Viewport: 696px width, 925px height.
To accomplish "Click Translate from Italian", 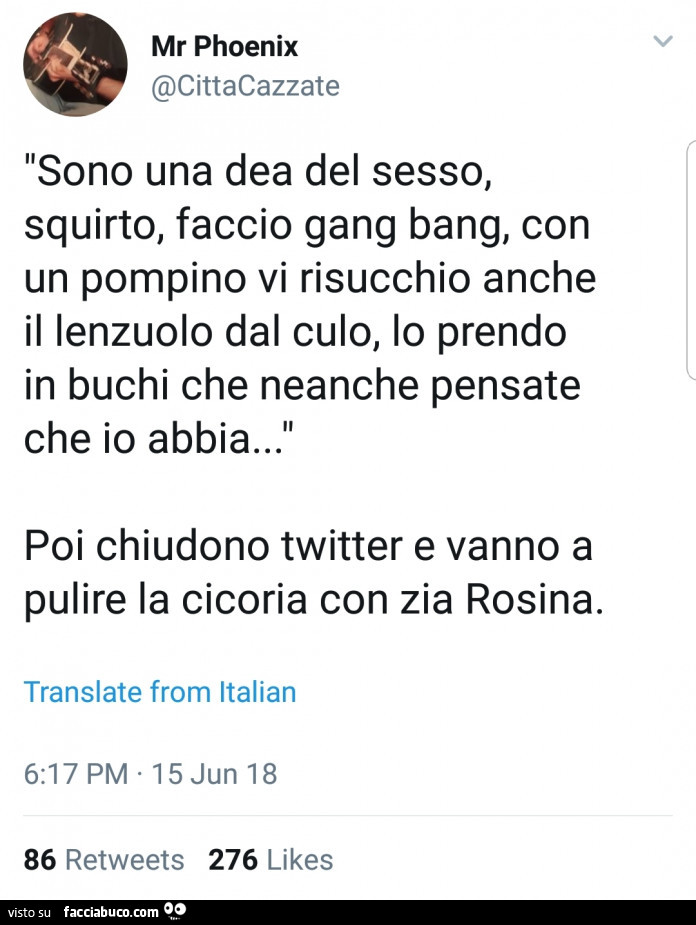I will point(160,691).
